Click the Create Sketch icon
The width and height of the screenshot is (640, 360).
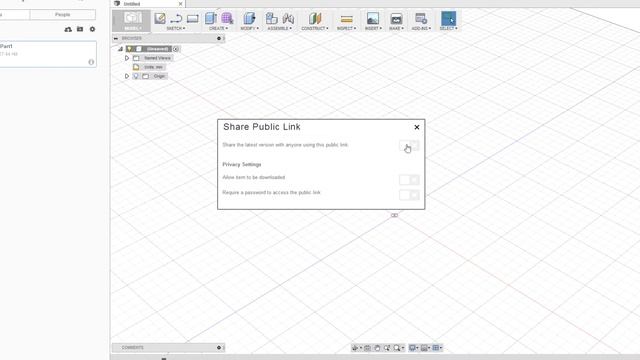point(160,18)
